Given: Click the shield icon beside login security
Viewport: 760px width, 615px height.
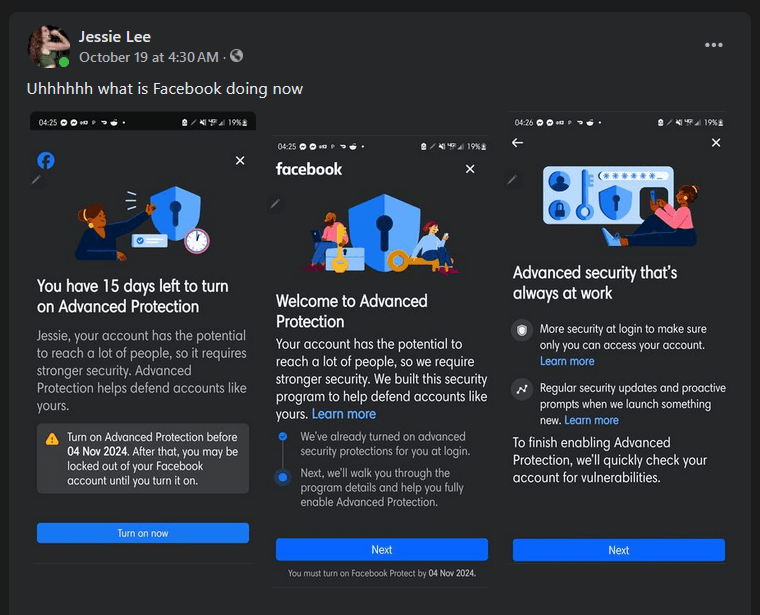Looking at the screenshot, I should click(521, 330).
